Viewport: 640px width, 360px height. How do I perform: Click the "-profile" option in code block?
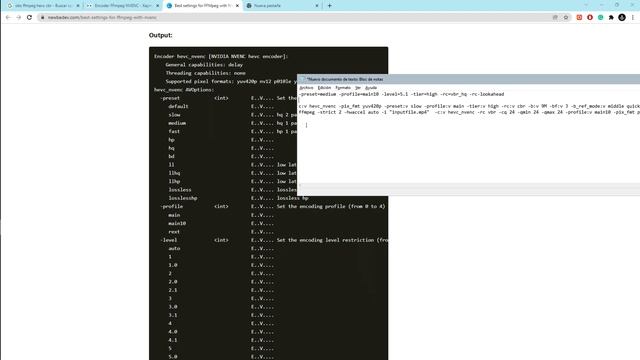(x=171, y=207)
